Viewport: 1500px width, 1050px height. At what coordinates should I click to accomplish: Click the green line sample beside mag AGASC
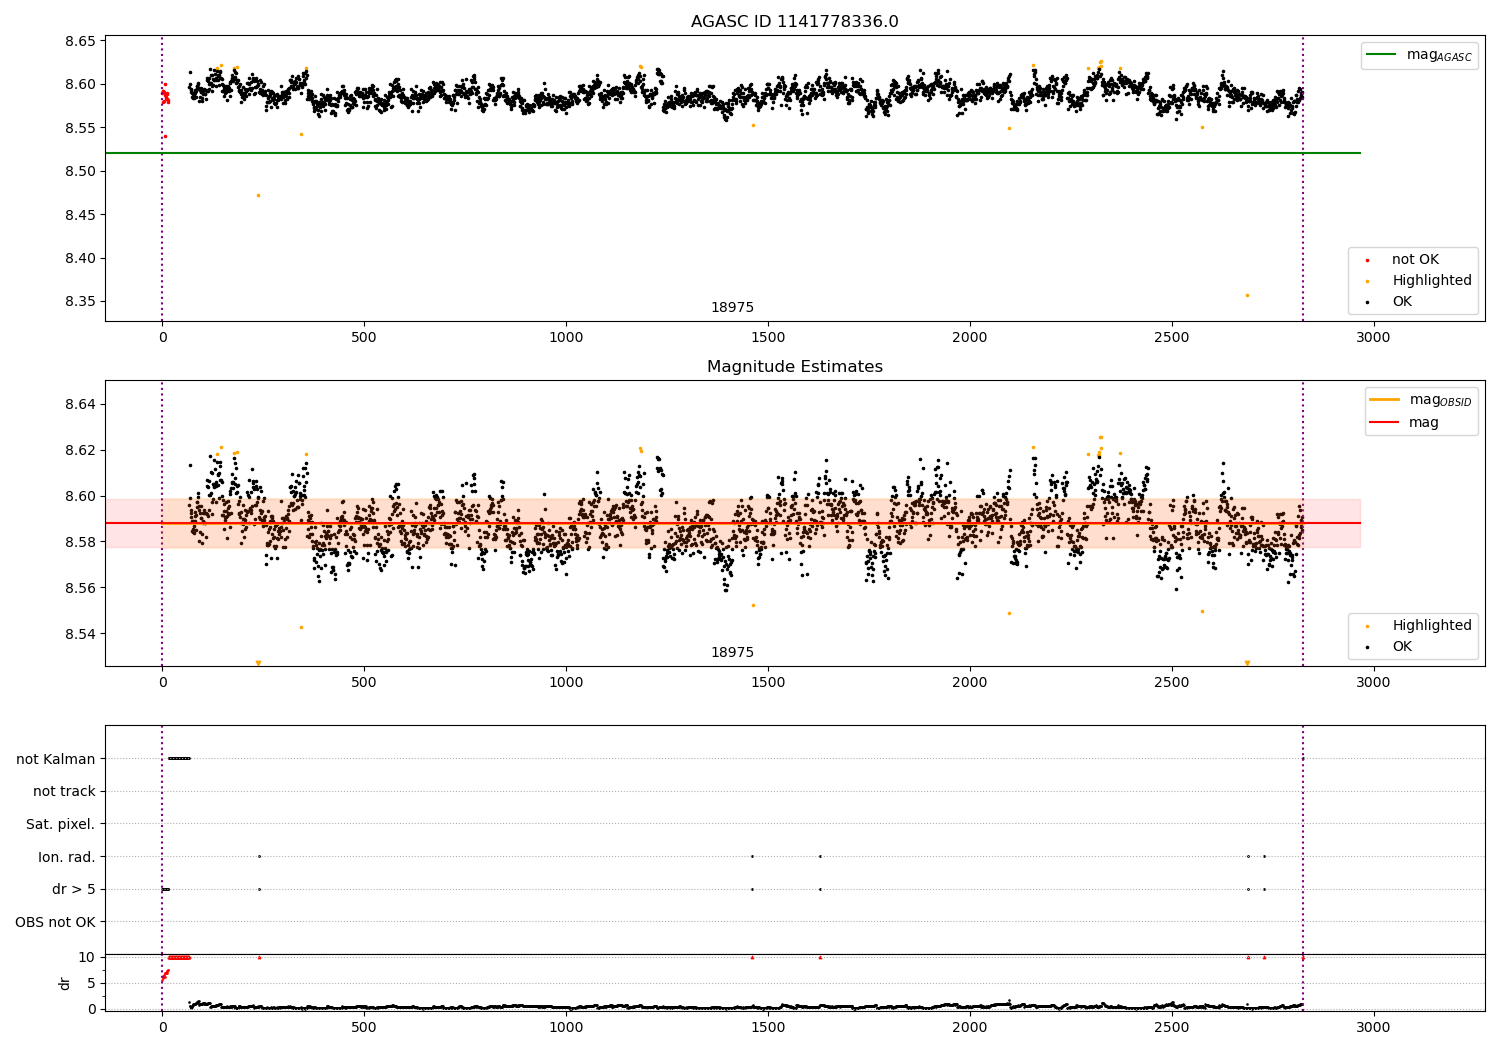pyautogui.click(x=1382, y=55)
